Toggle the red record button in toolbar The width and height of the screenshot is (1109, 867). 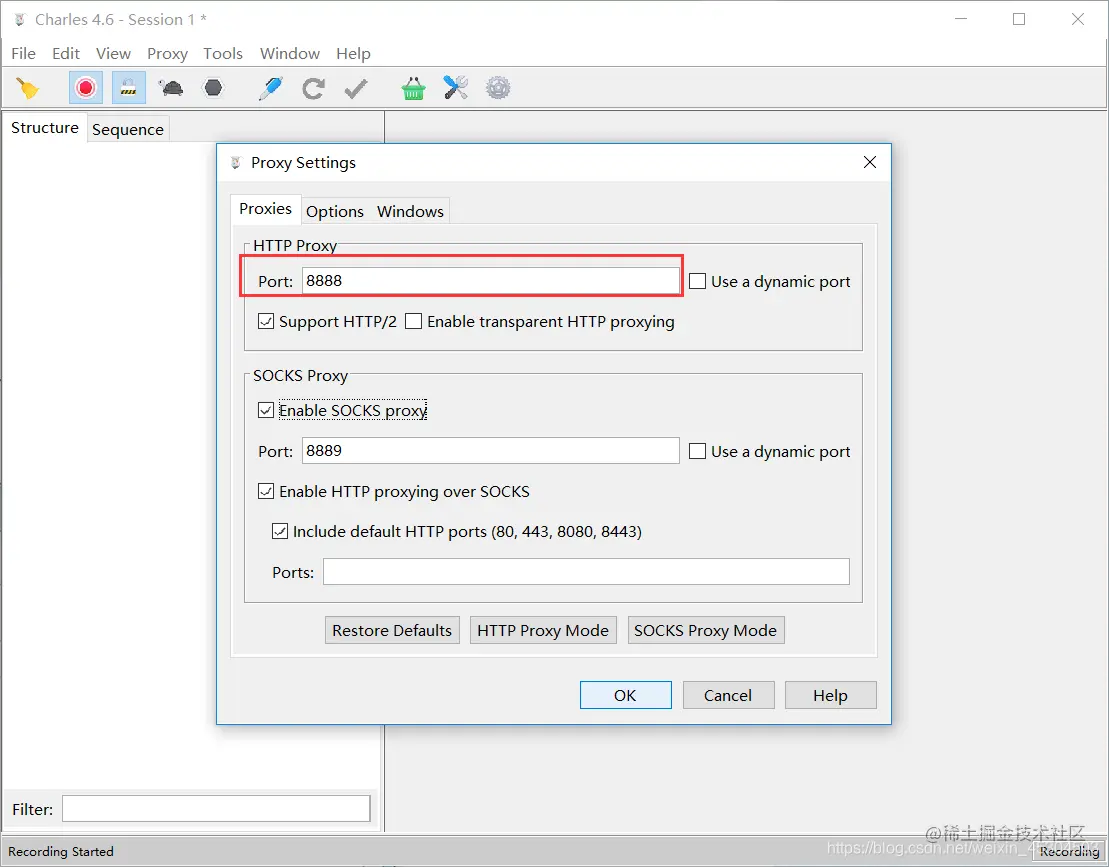point(86,88)
